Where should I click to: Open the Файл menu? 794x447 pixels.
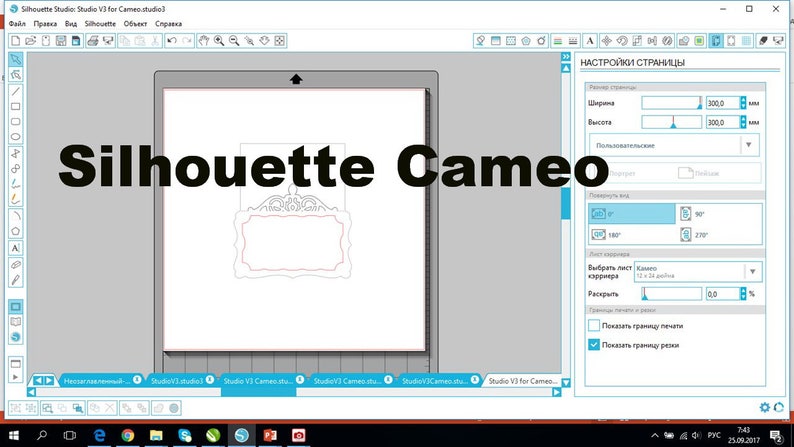click(17, 24)
